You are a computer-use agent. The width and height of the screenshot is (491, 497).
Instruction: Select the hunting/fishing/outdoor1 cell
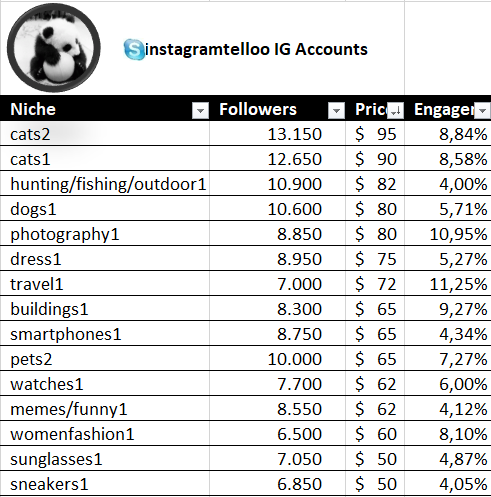[x=105, y=184]
